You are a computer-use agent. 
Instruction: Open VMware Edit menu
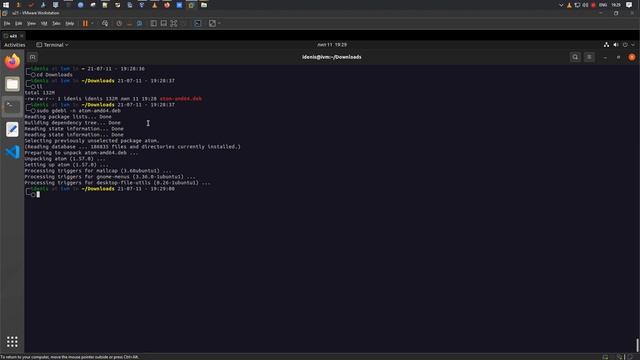click(19, 24)
